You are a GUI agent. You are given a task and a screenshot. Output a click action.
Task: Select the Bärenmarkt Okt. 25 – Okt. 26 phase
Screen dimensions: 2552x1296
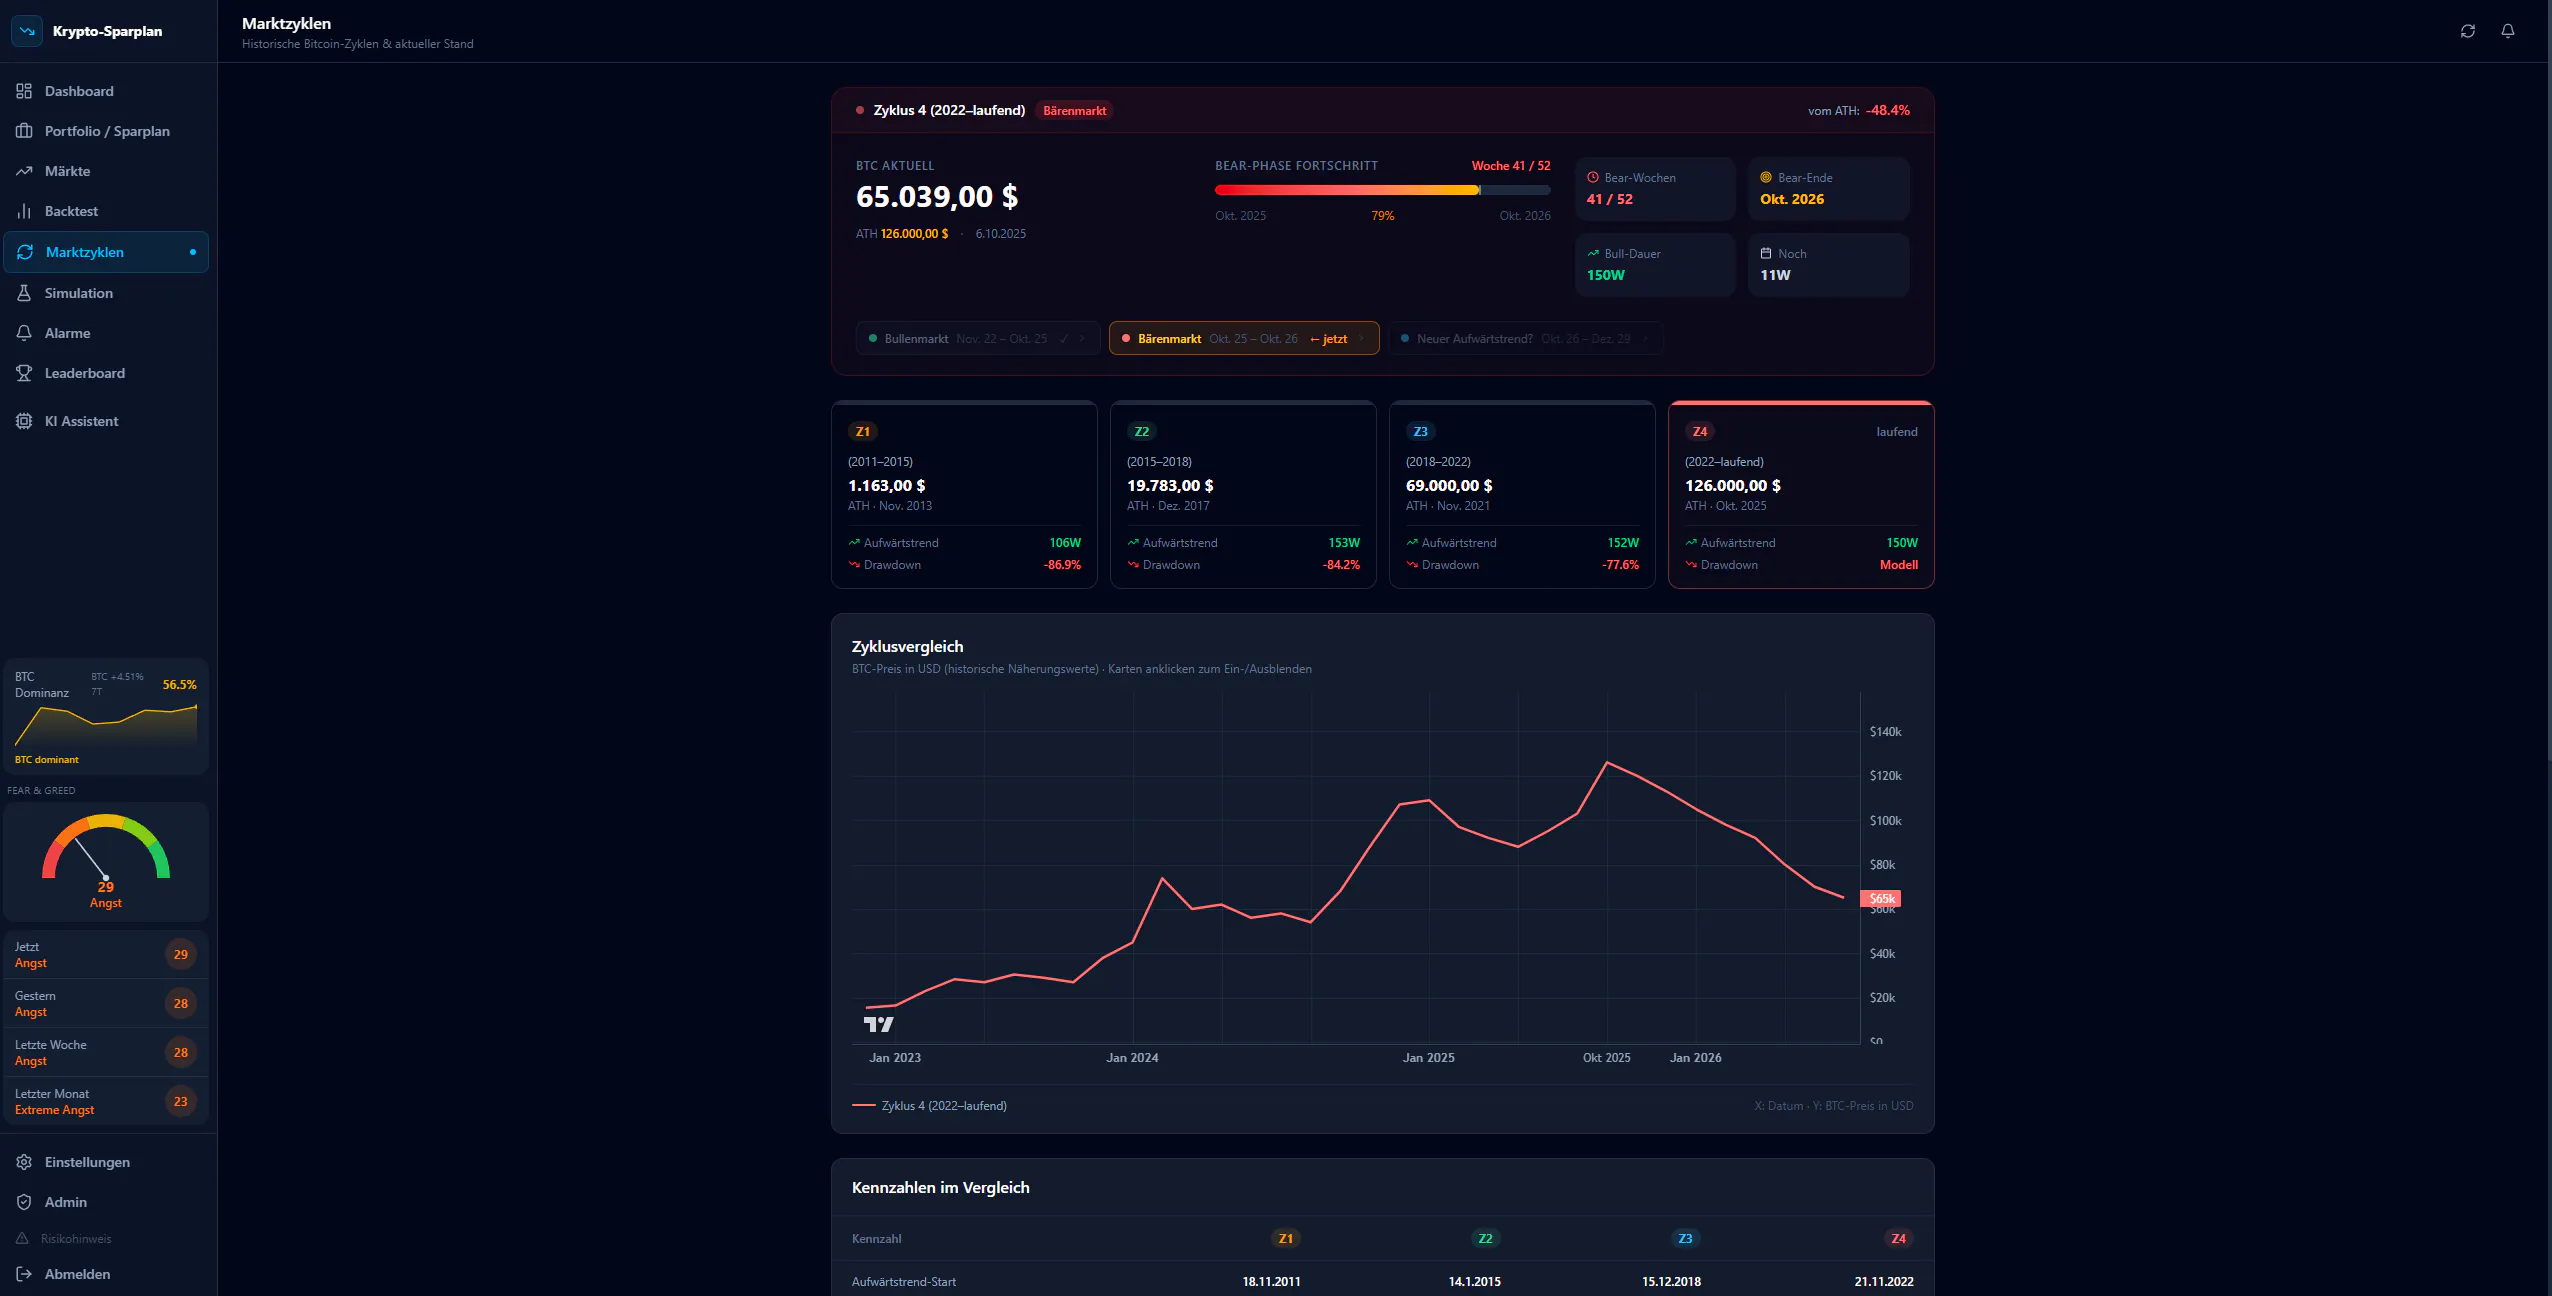1244,338
